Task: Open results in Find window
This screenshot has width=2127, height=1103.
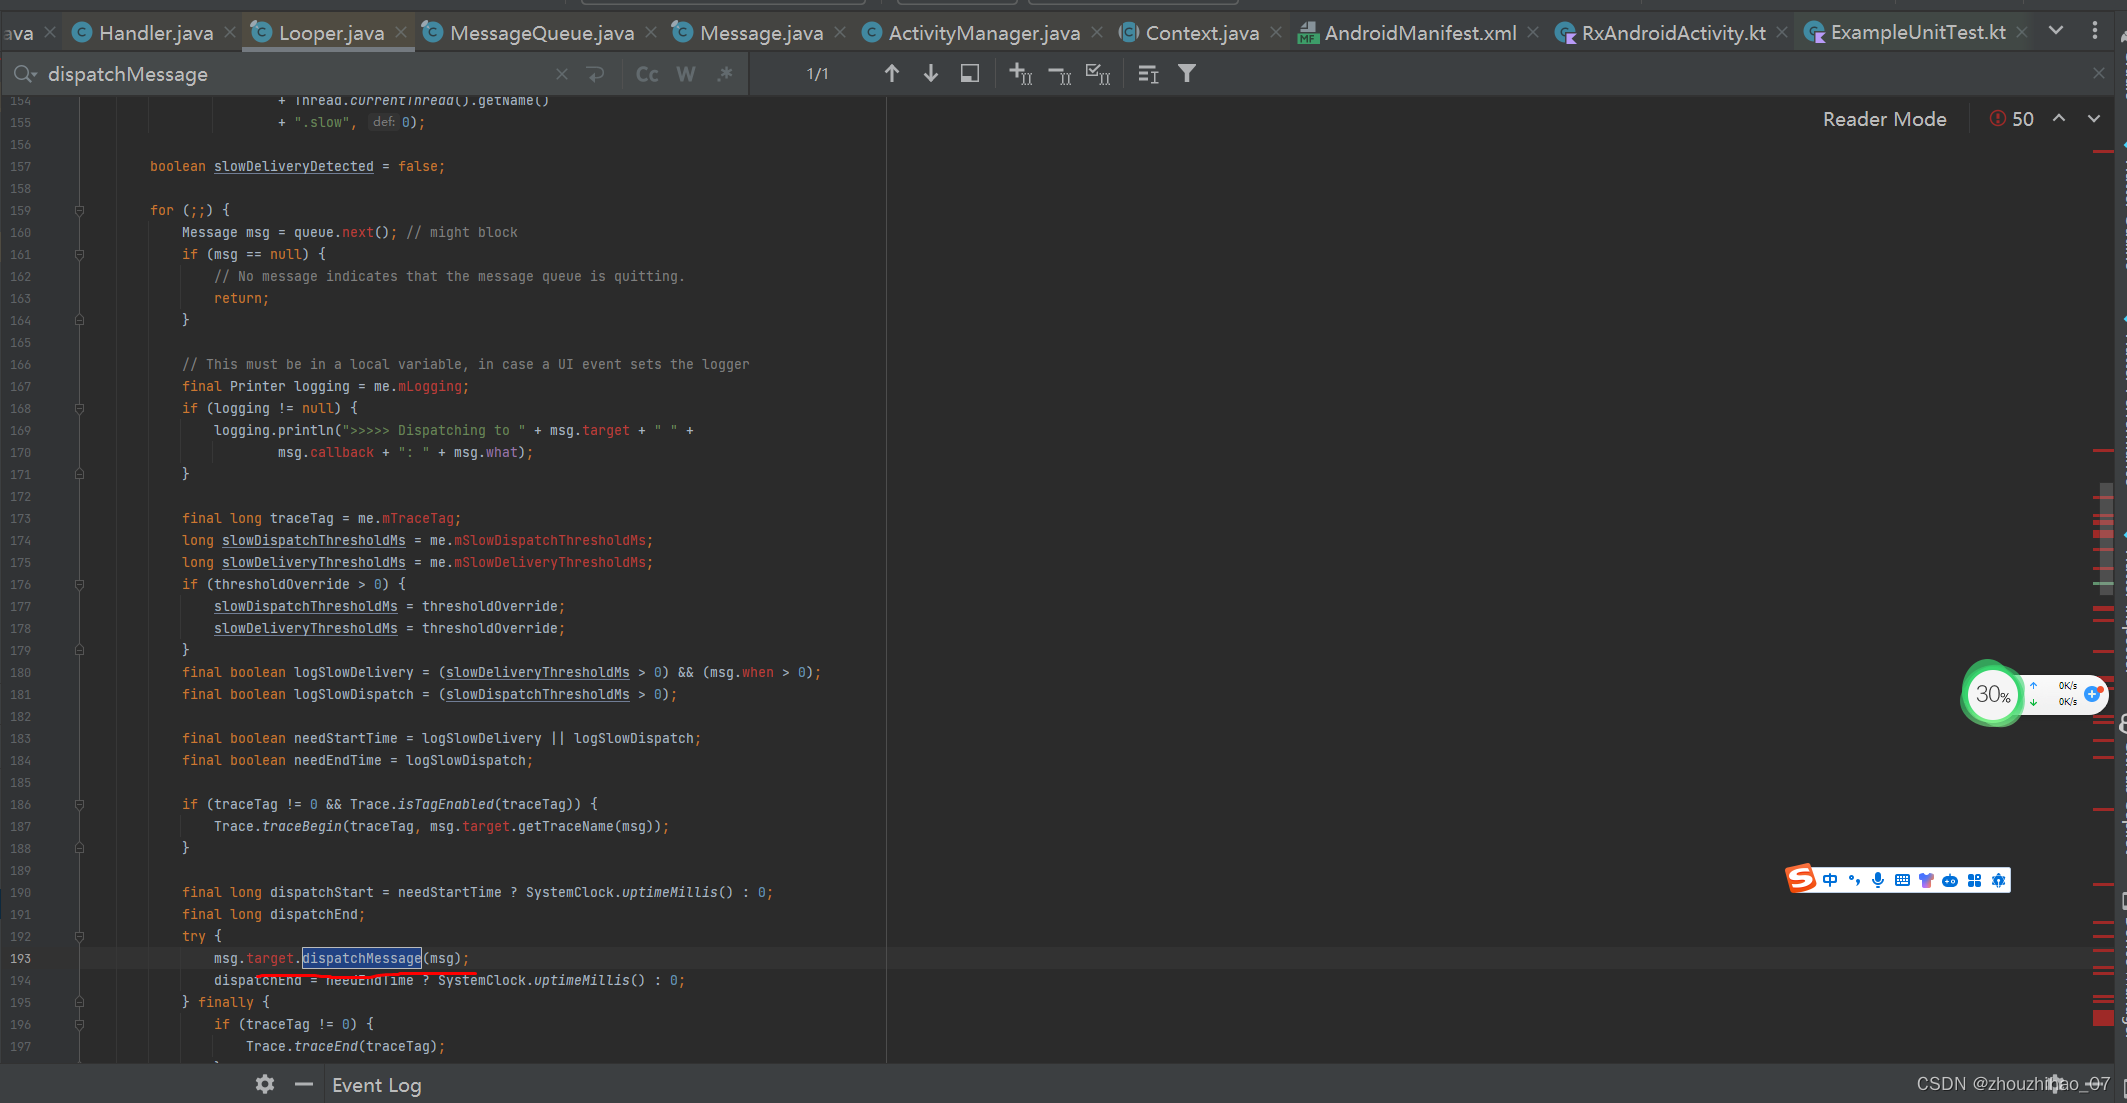Action: [x=970, y=73]
